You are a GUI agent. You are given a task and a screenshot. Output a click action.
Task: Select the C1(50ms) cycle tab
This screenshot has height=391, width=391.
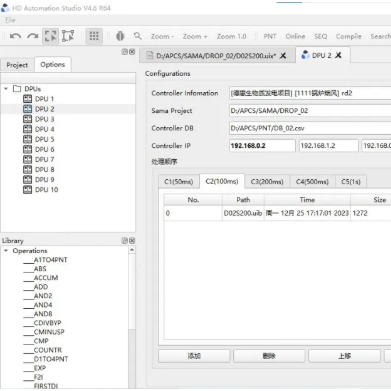(179, 182)
